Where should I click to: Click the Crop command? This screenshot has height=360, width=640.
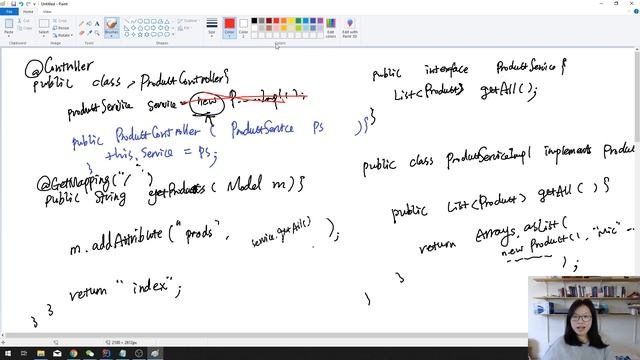(x=60, y=20)
